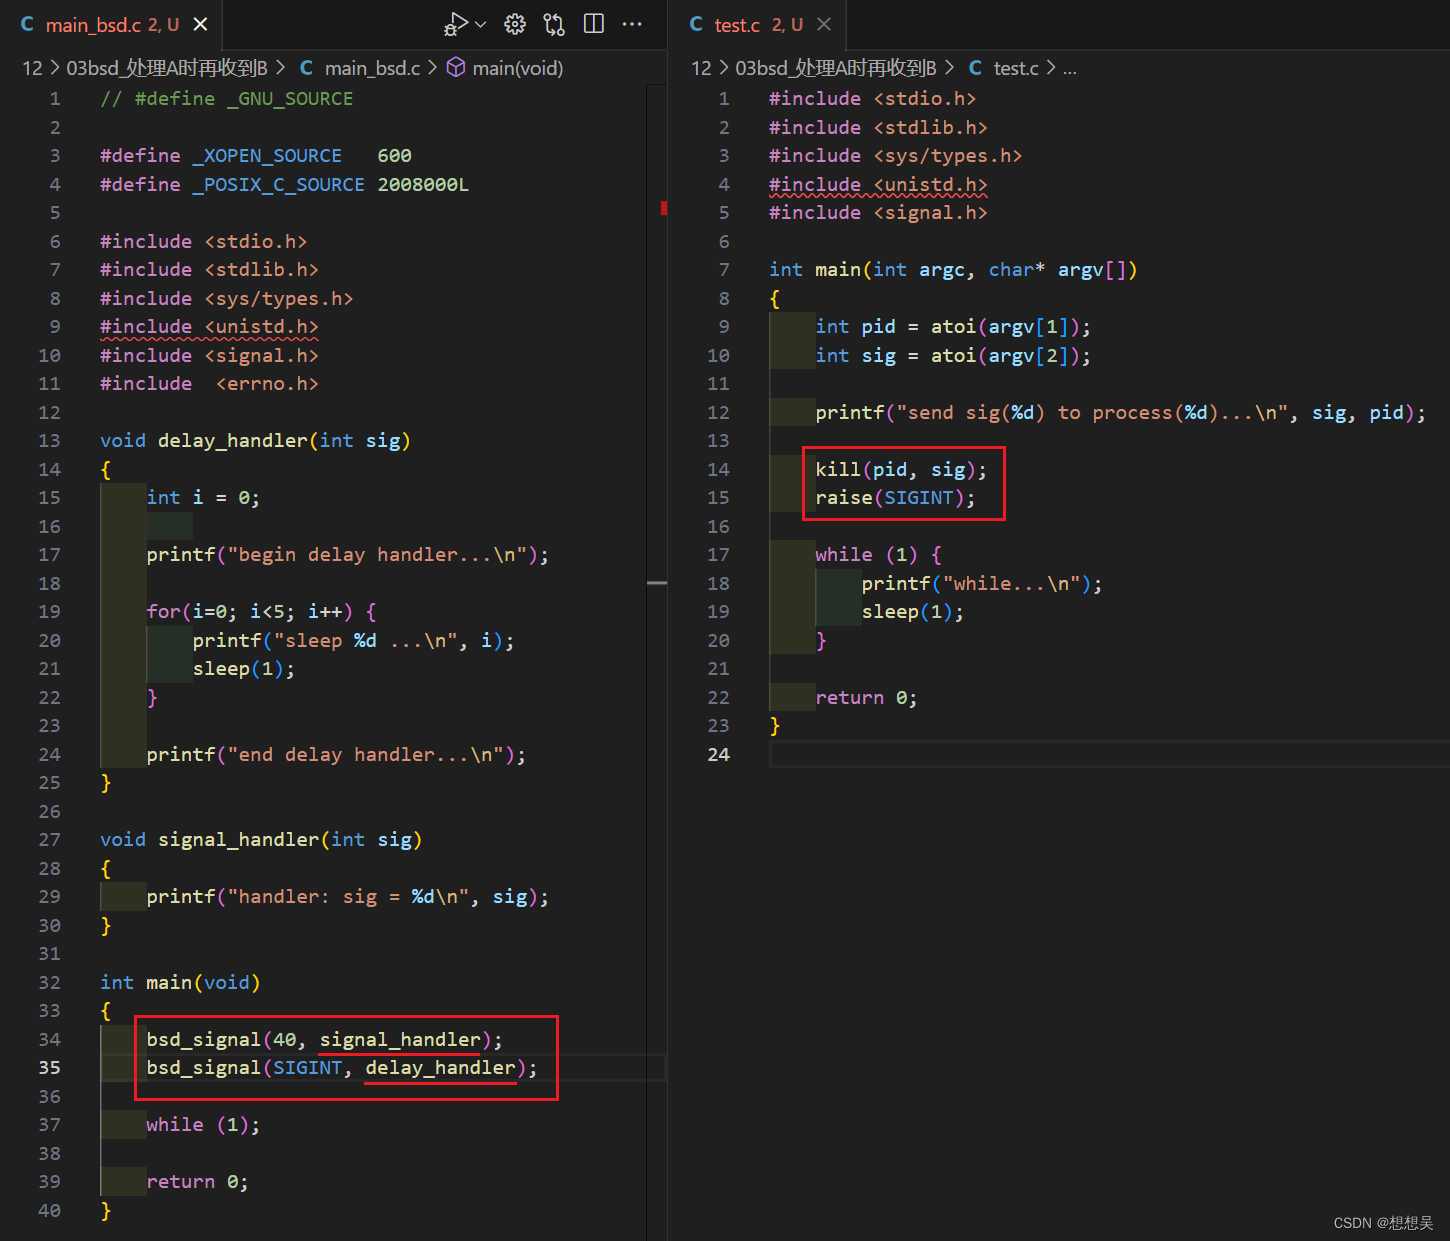Open the run options dropdown arrow
The image size is (1450, 1241).
point(481,24)
